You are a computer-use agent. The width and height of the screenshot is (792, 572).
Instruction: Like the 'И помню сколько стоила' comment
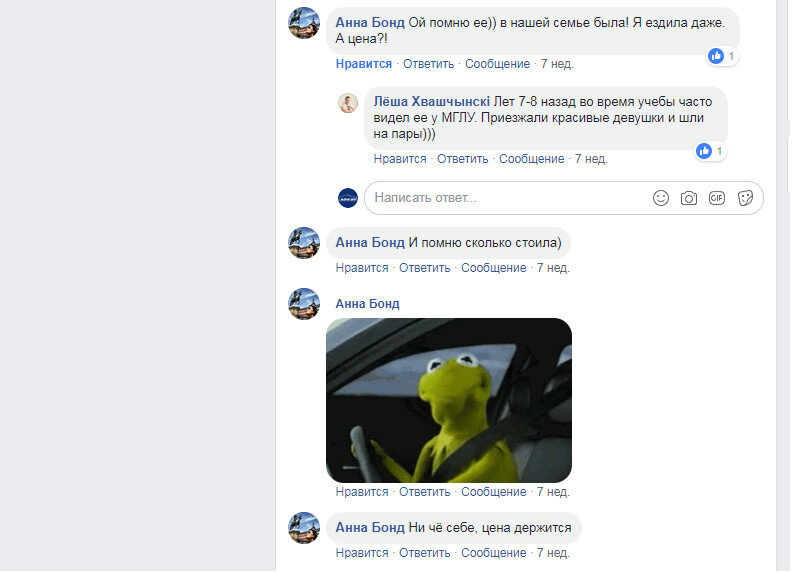[362, 268]
